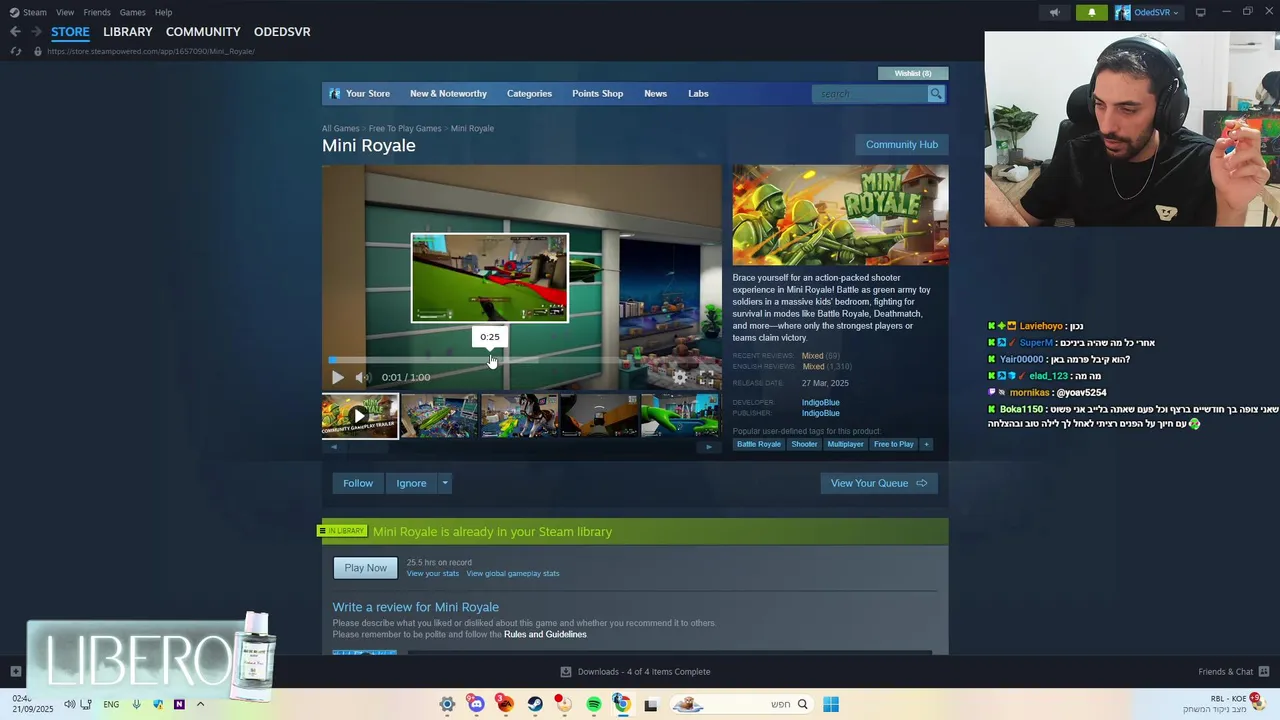
Task: Open Friends & Chat
Action: 1234,672
